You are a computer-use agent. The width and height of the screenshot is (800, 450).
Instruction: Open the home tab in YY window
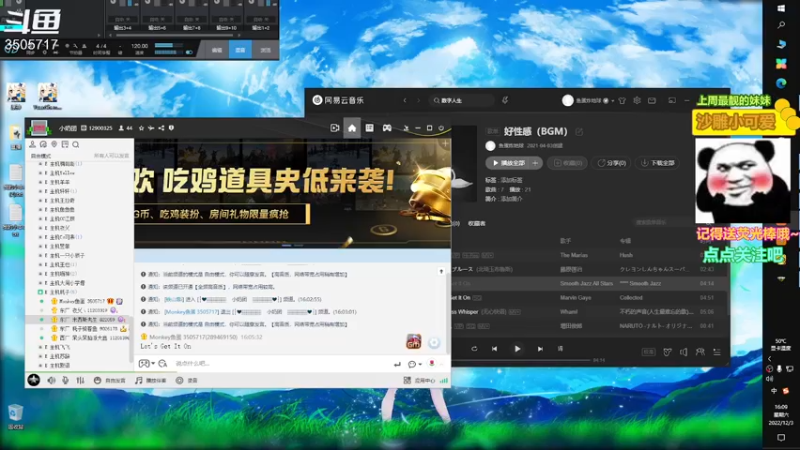[352, 128]
